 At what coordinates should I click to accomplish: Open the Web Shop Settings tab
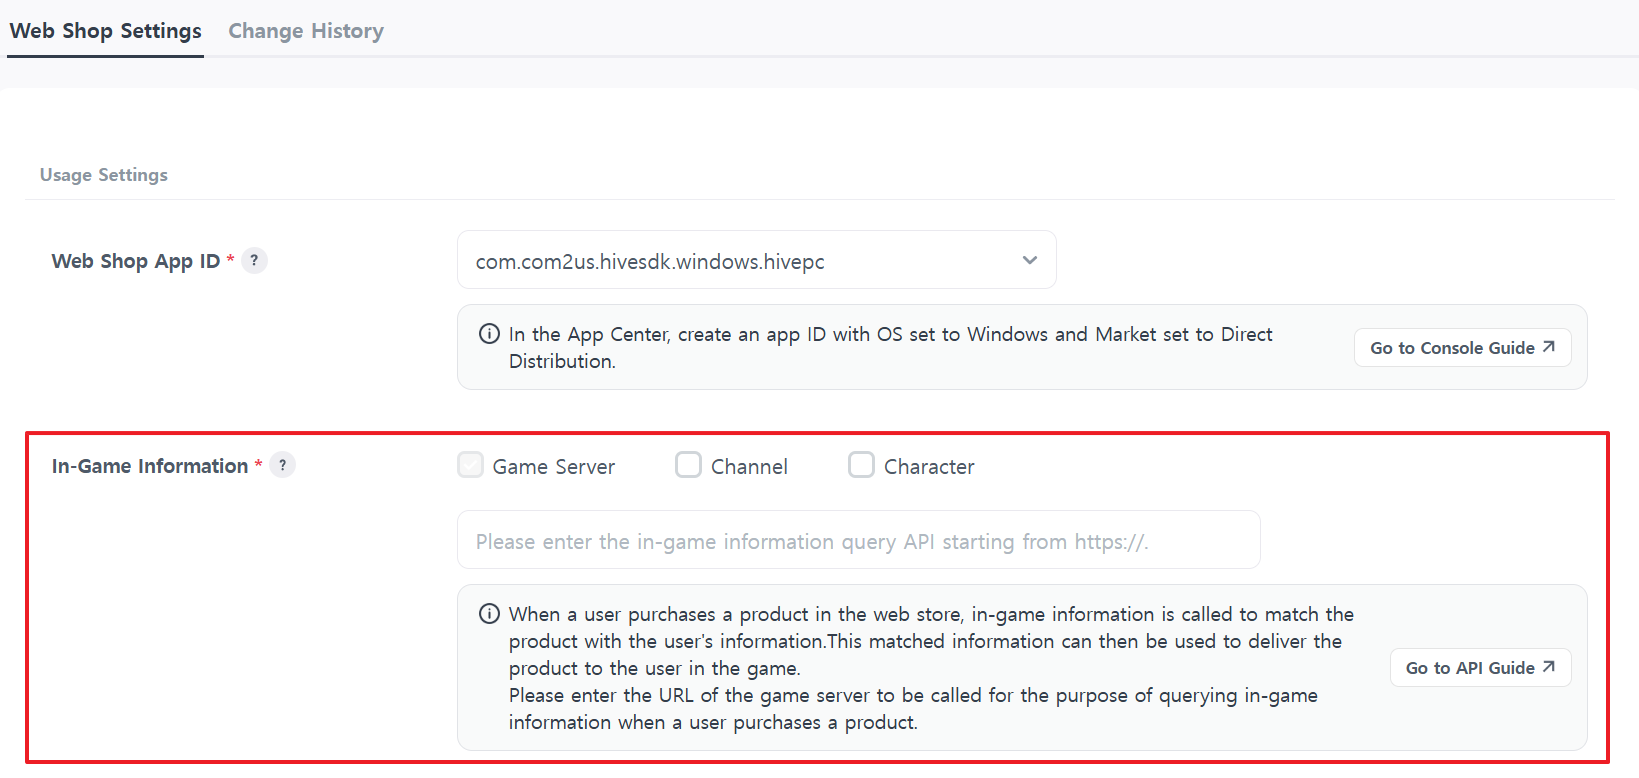pyautogui.click(x=105, y=31)
